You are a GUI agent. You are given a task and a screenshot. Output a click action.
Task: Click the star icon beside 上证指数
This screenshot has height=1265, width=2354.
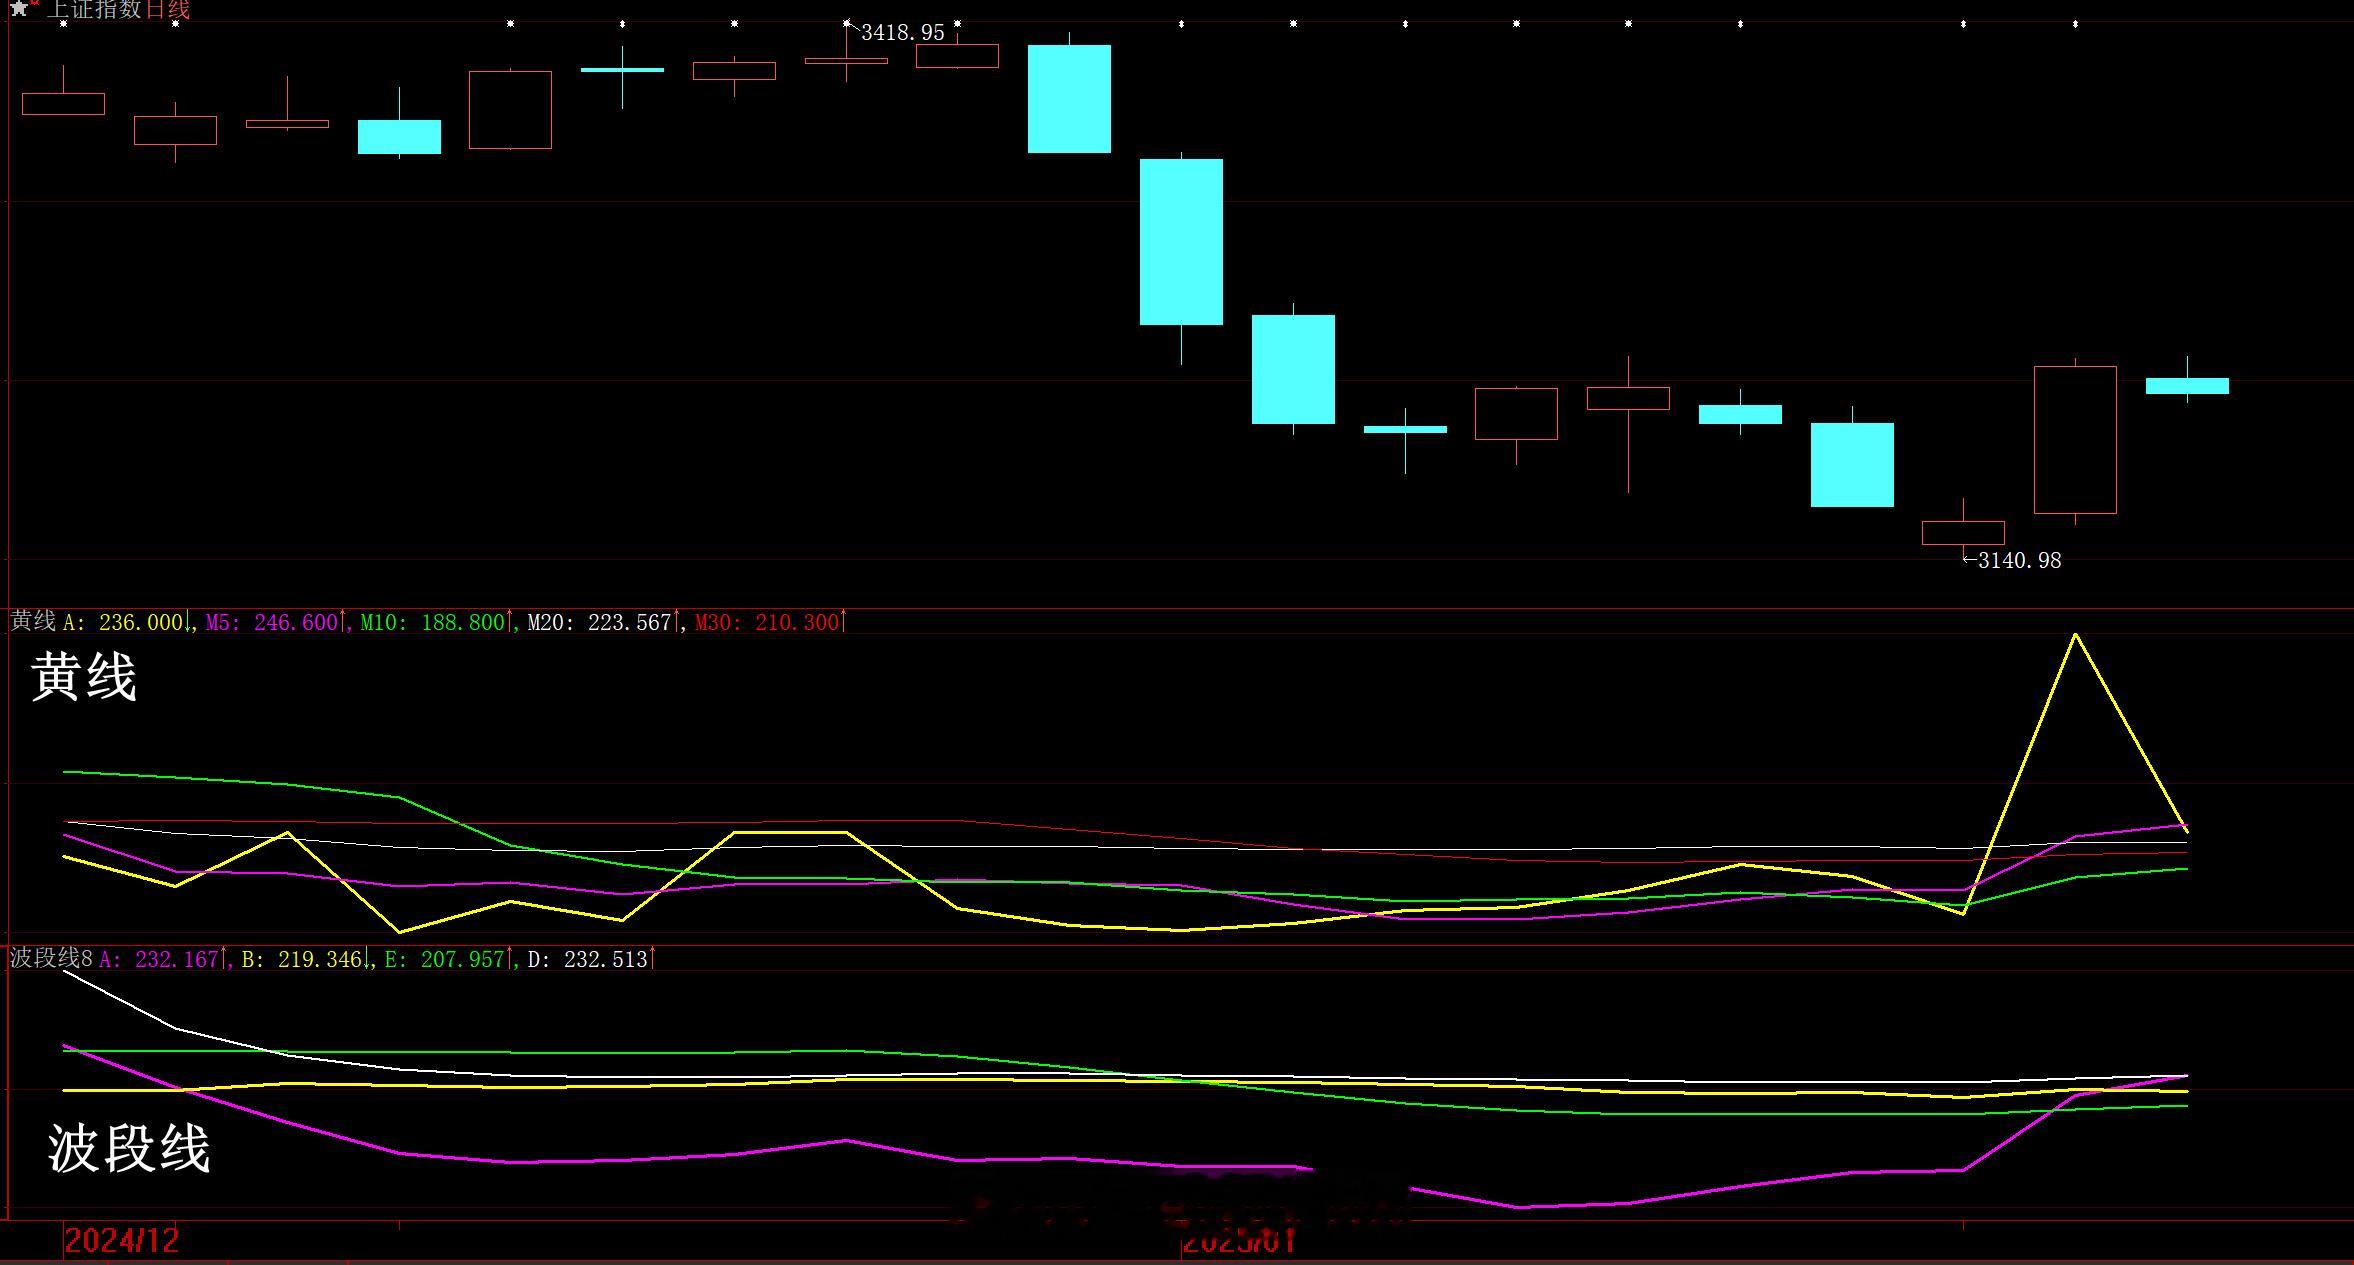18,9
